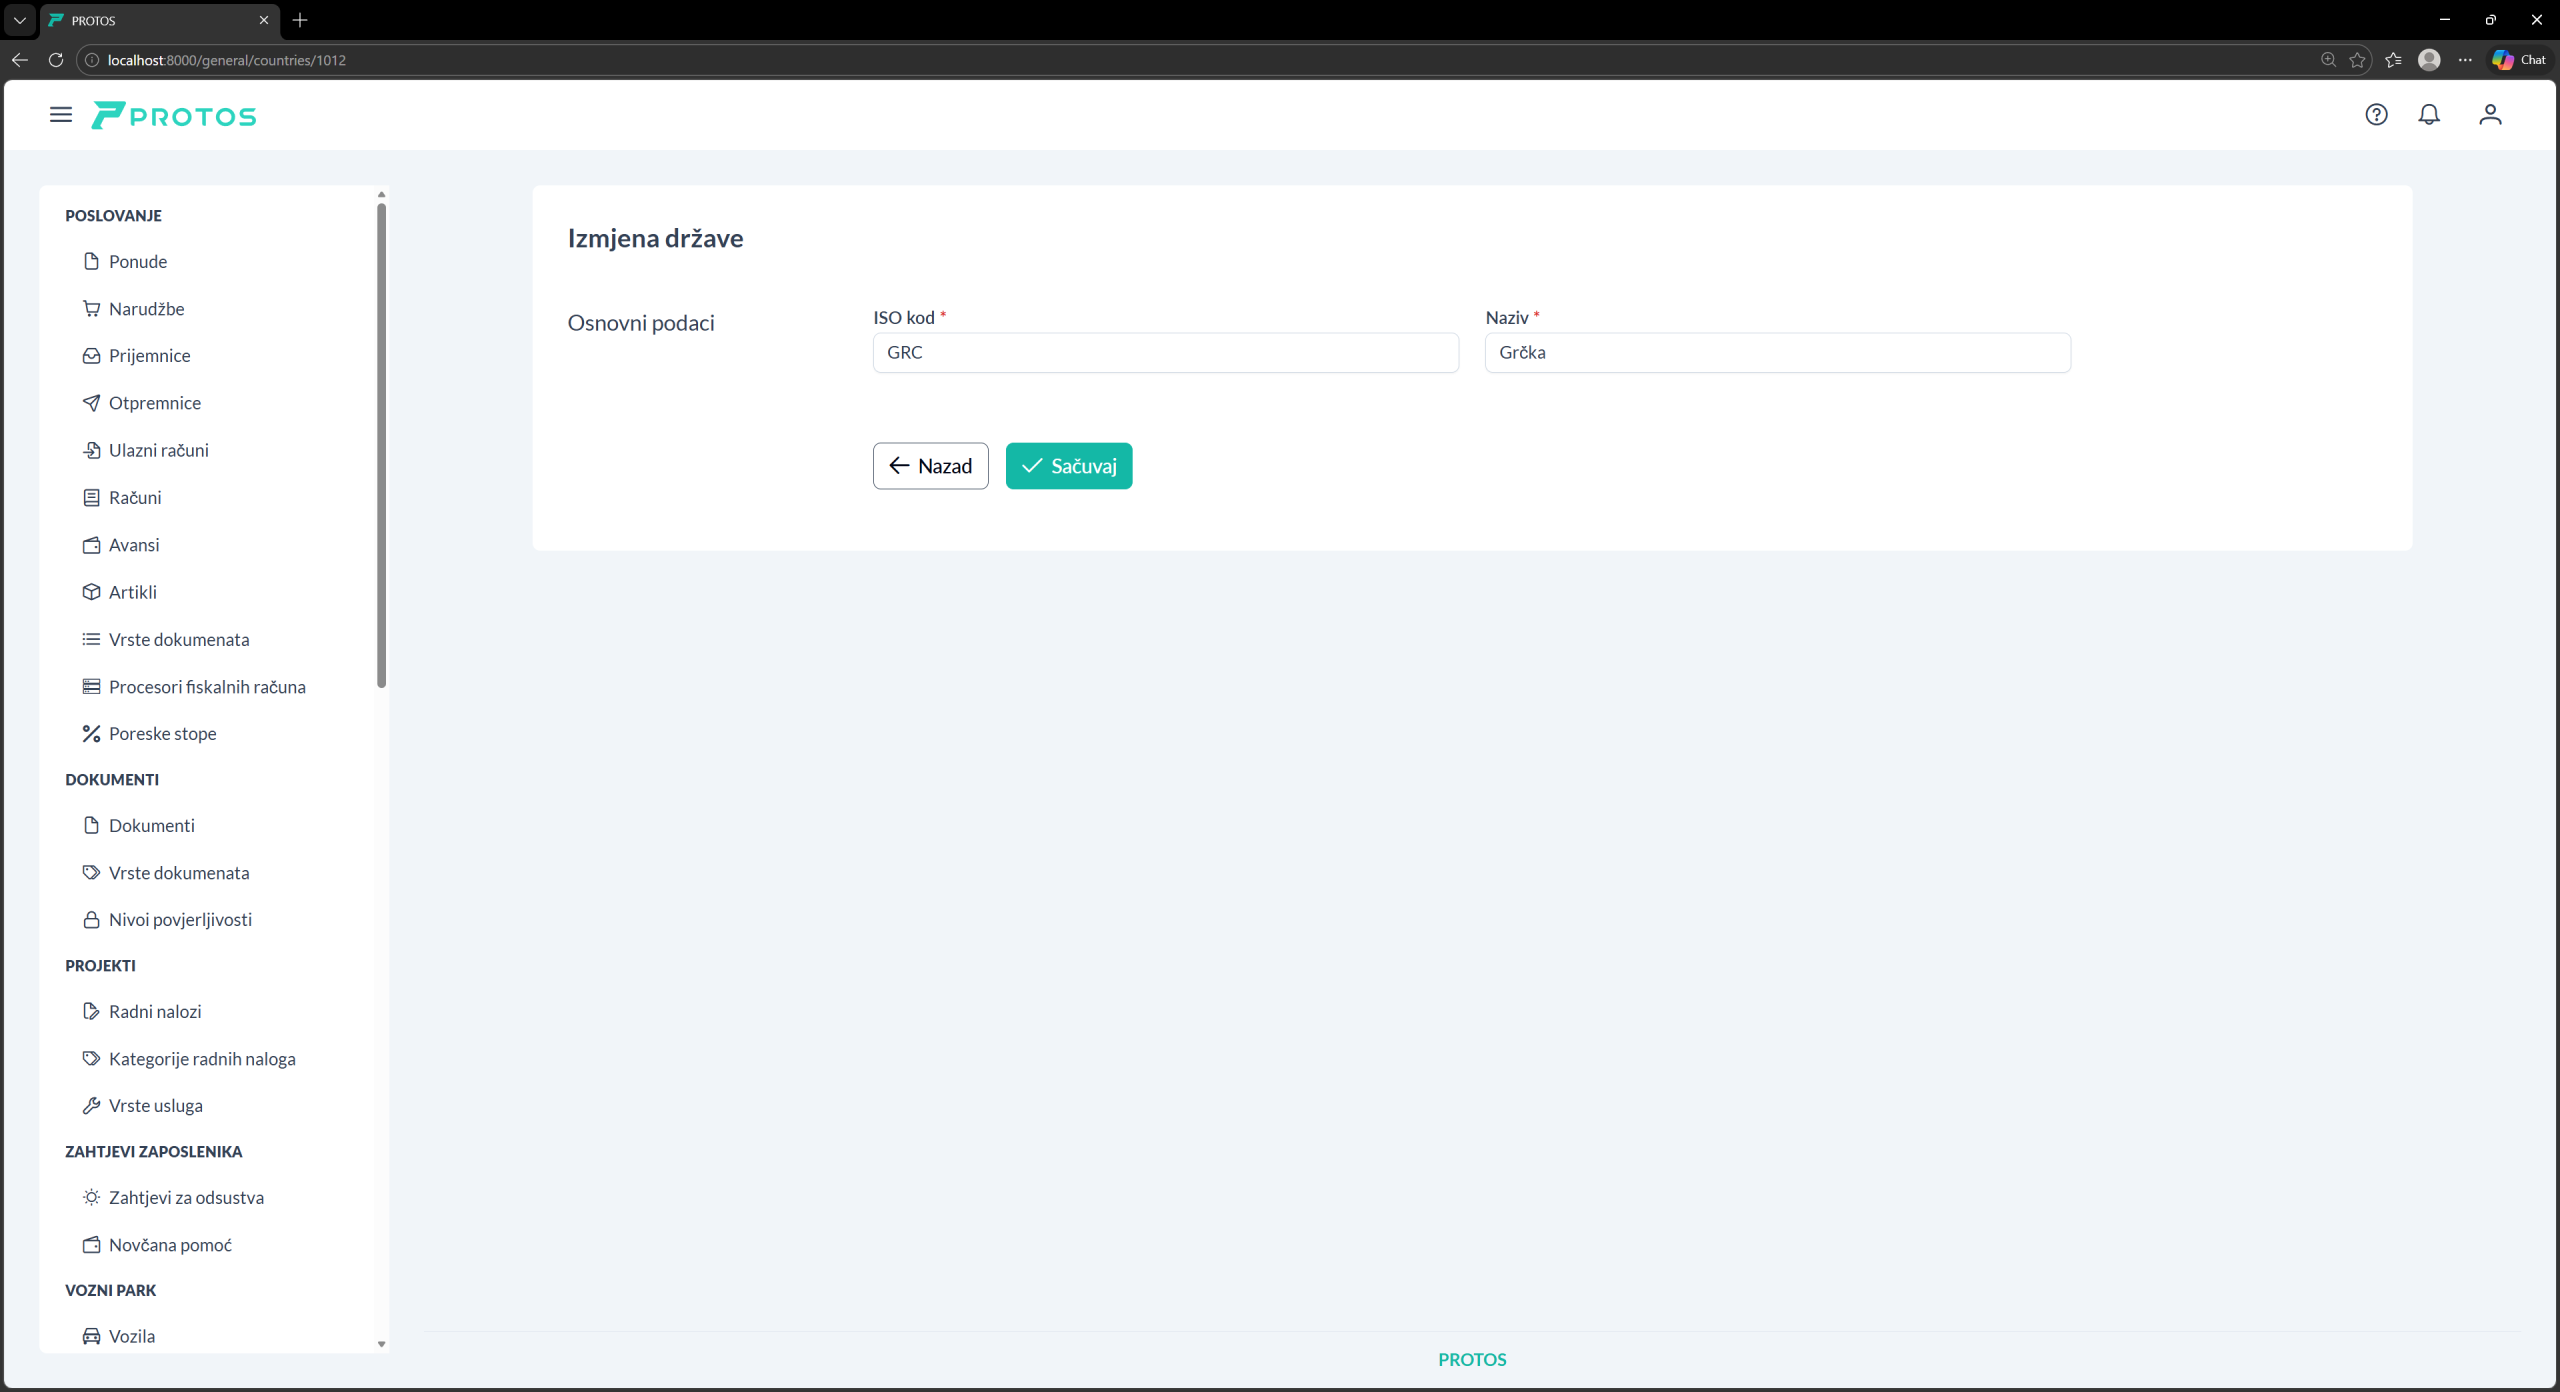2560x1392 pixels.
Task: Click the Vozila car icon
Action: (x=91, y=1336)
